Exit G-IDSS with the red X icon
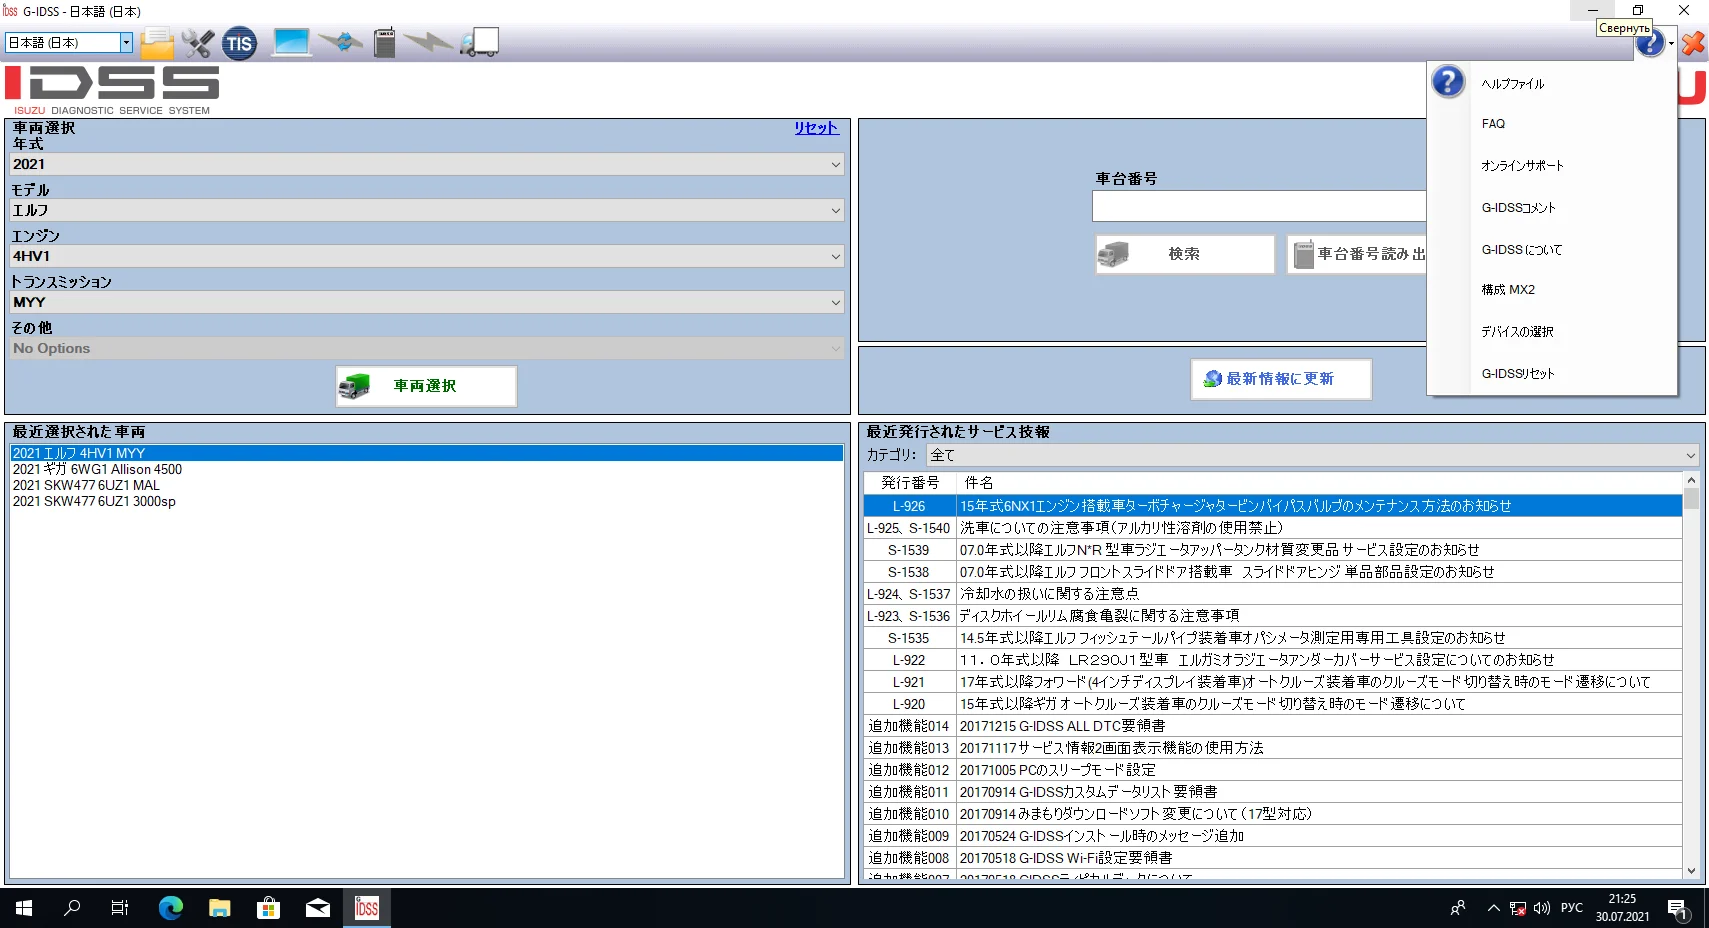This screenshot has width=1709, height=928. pos(1692,43)
